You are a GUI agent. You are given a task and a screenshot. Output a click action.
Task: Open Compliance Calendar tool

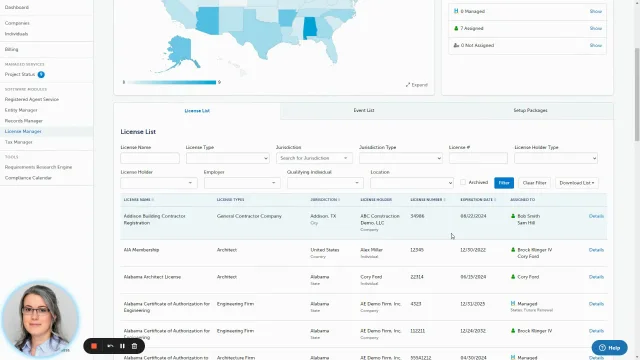(x=28, y=178)
